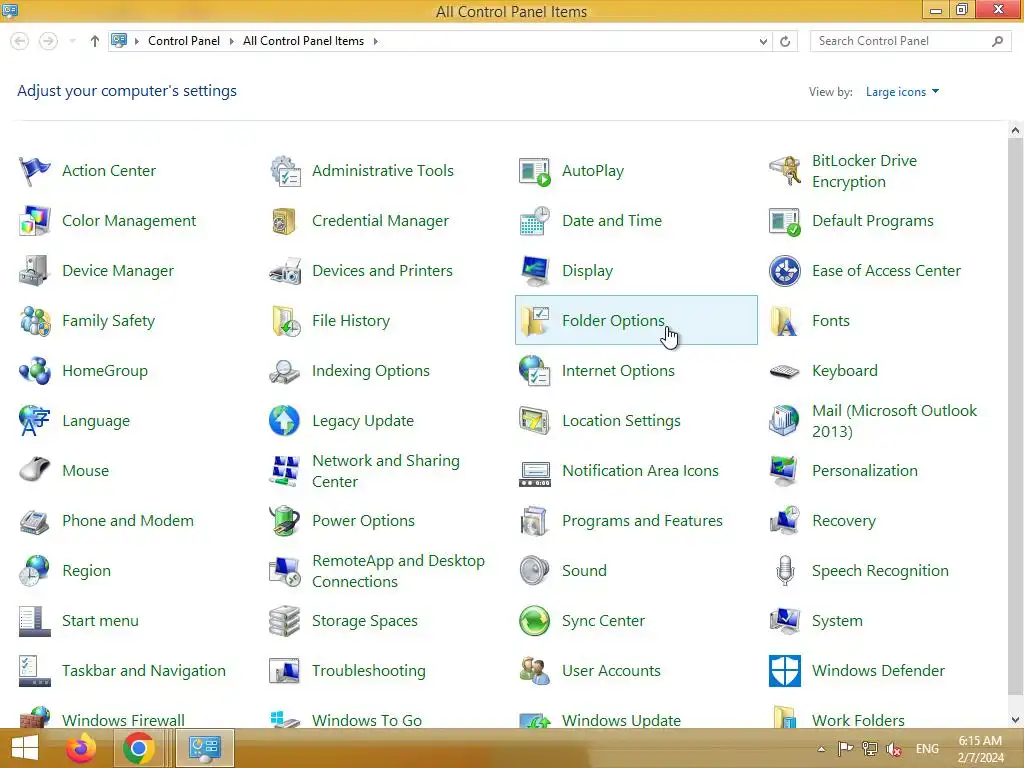Open the System link
The height and width of the screenshot is (768, 1024).
[837, 620]
